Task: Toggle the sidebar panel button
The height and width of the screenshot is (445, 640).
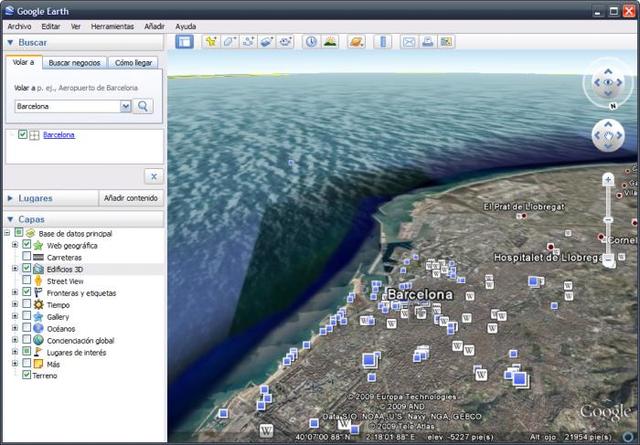Action: tap(184, 42)
